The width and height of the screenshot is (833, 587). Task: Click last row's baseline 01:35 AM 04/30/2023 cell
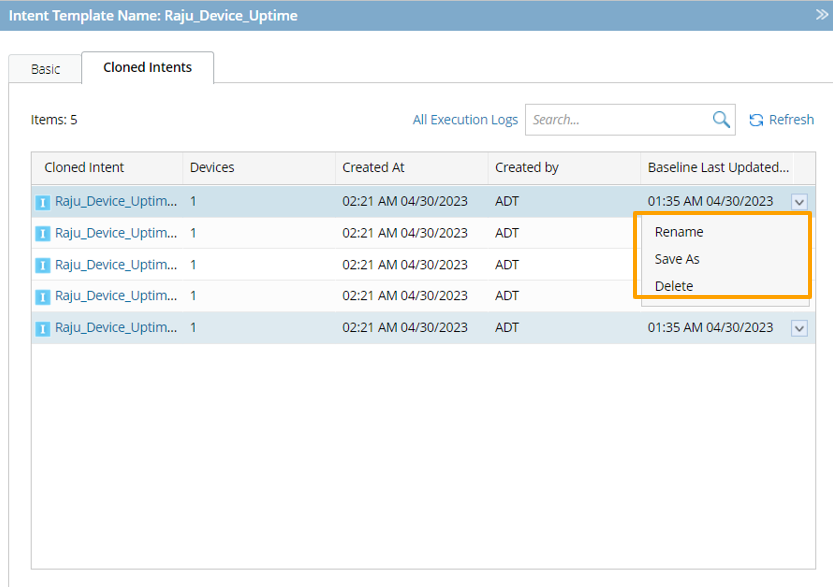click(x=710, y=327)
